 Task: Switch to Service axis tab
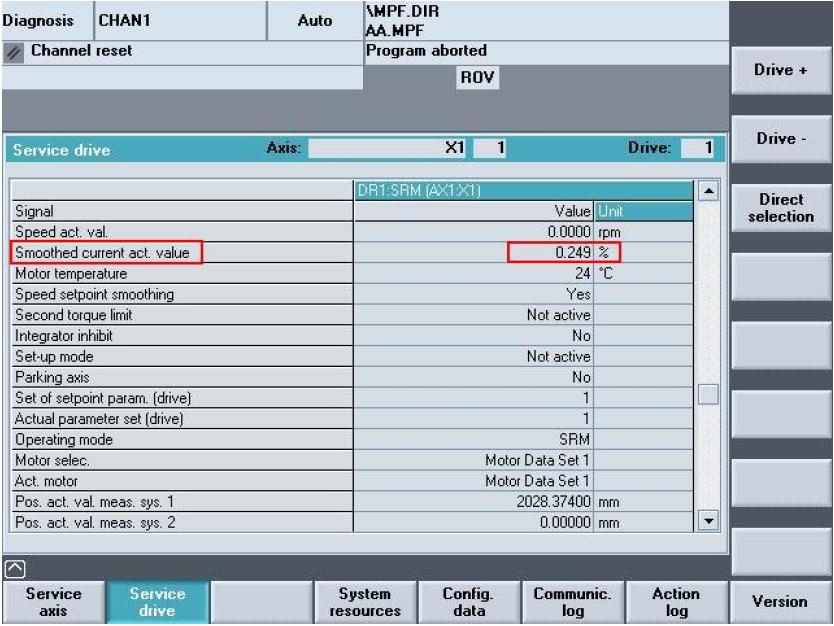(53, 602)
